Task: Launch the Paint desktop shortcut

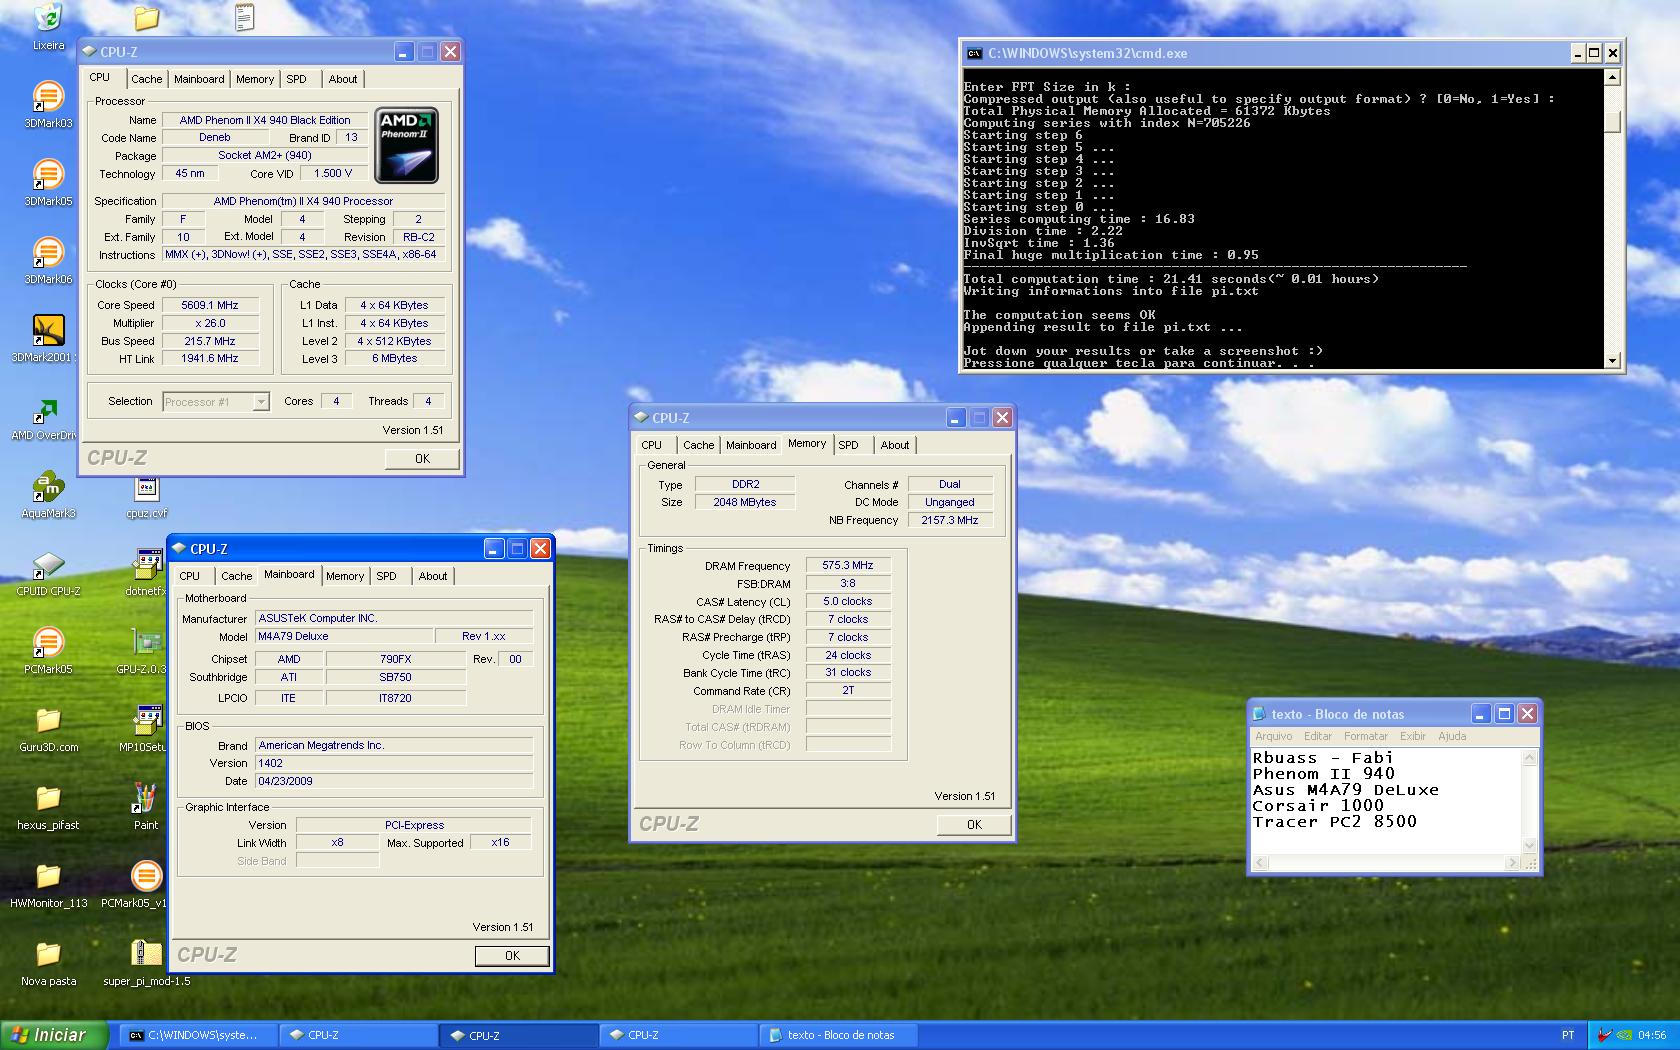Action: click(146, 806)
